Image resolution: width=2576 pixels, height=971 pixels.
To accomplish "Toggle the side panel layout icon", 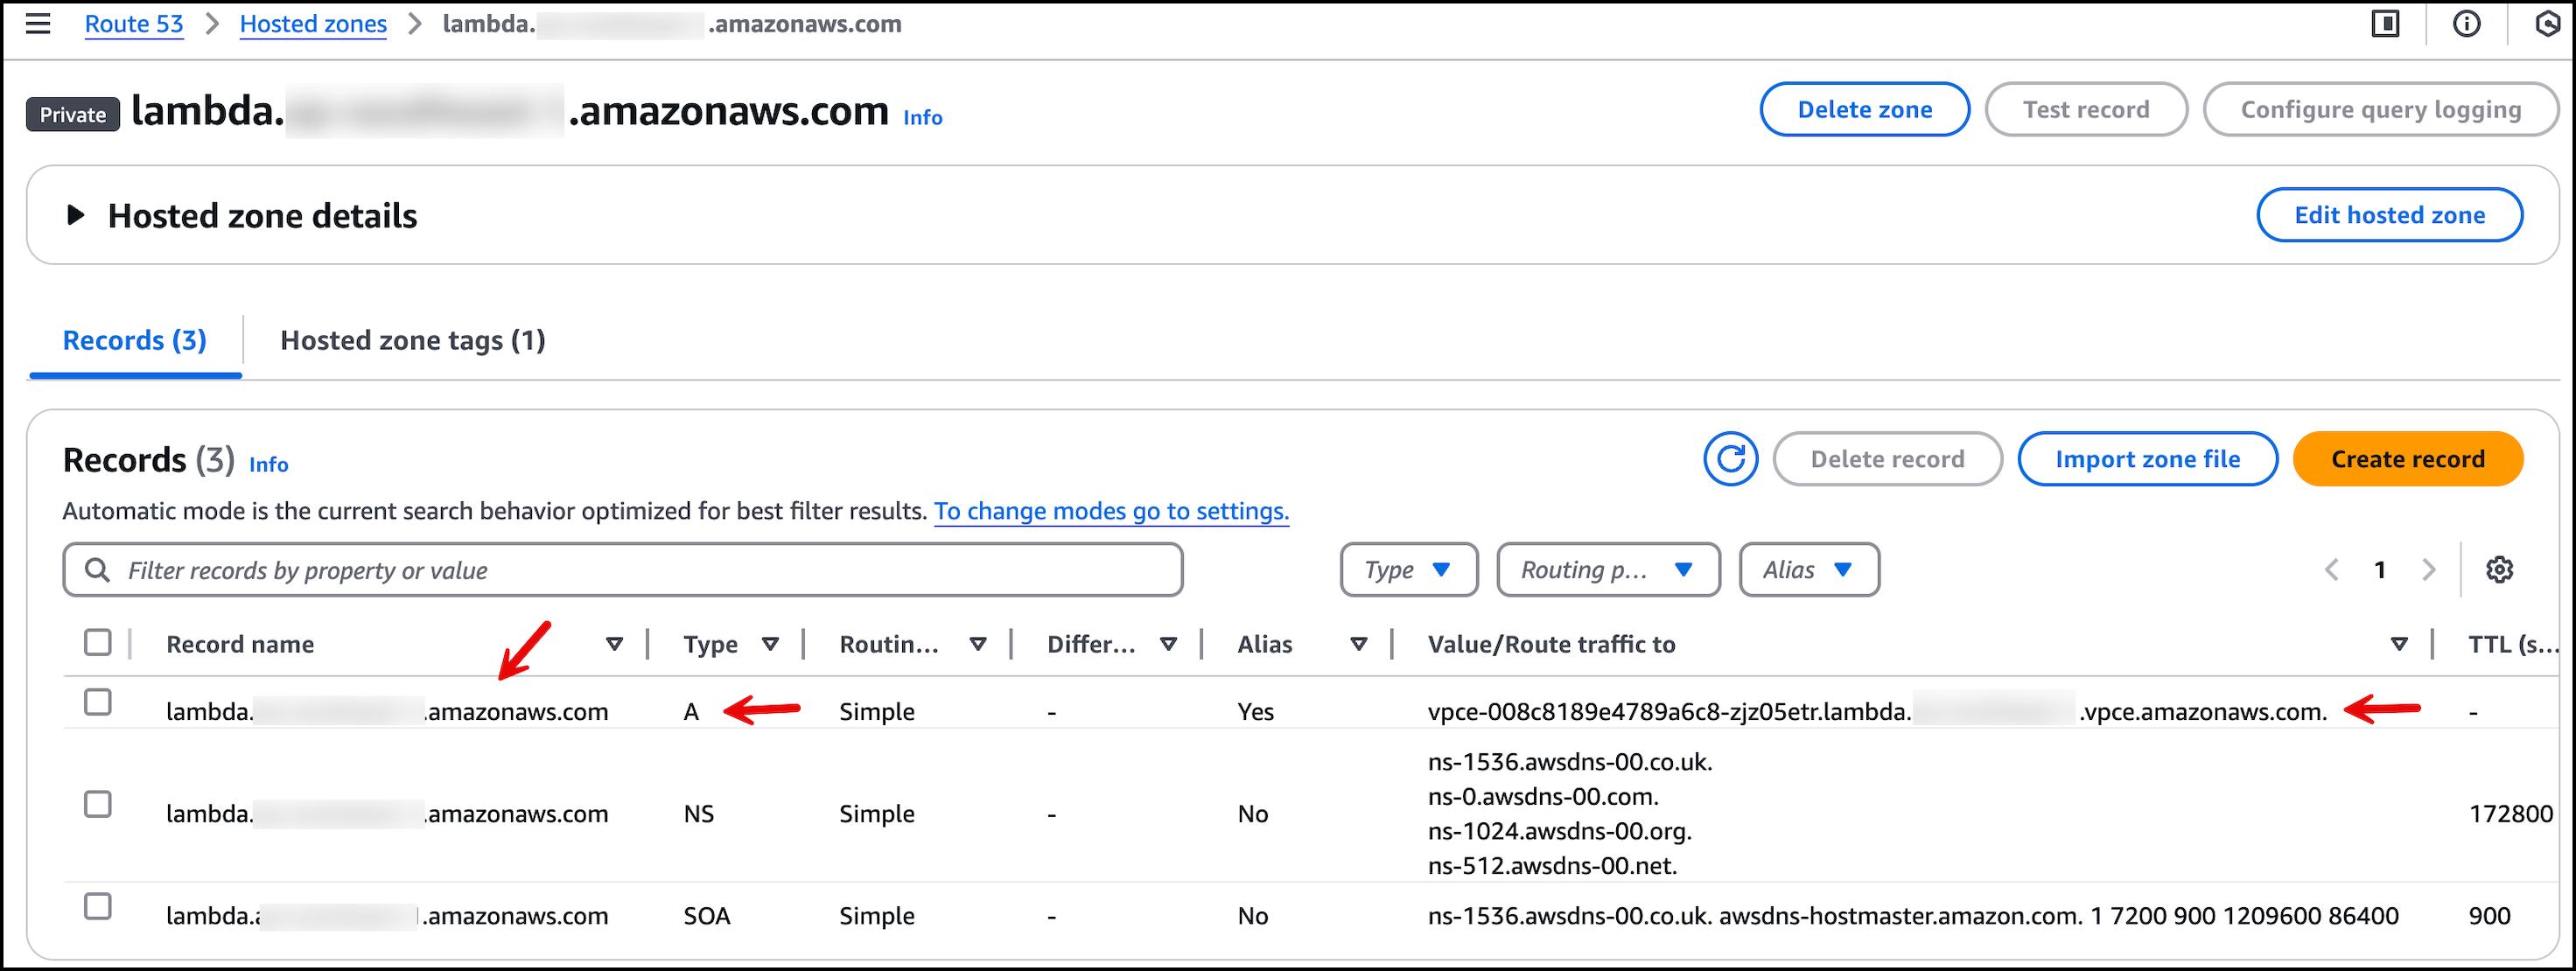I will pyautogui.click(x=2385, y=23).
